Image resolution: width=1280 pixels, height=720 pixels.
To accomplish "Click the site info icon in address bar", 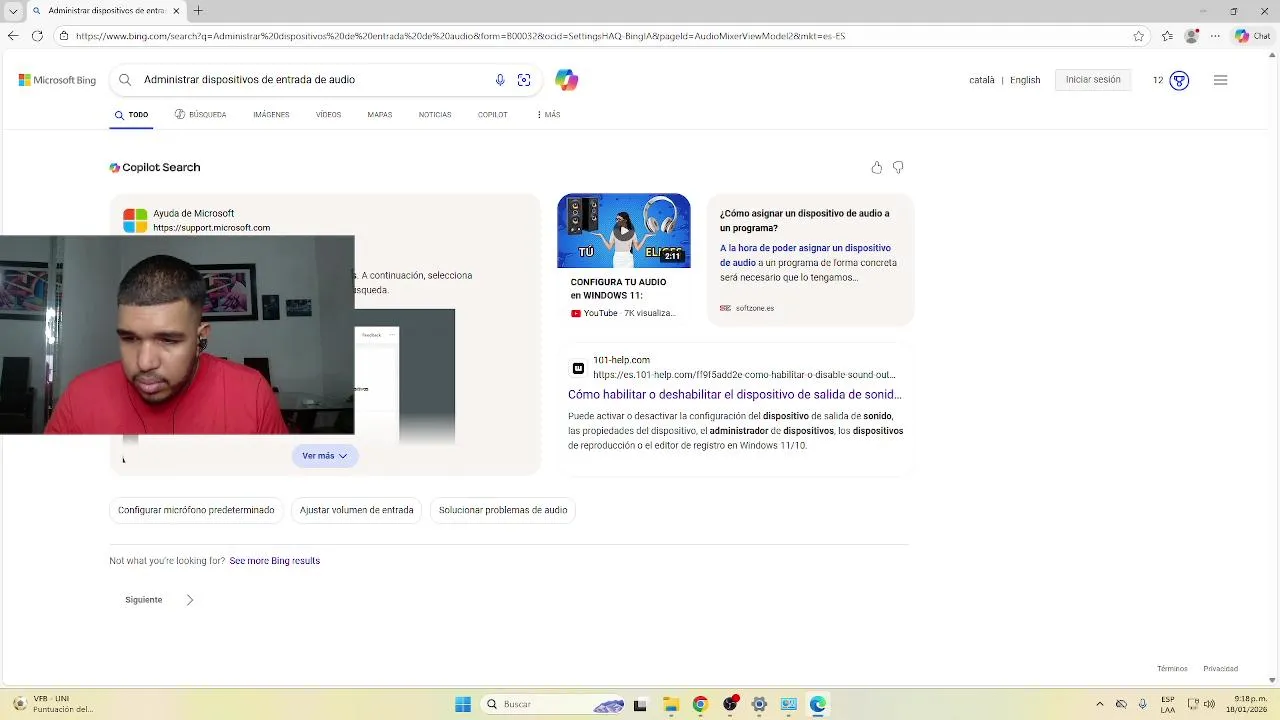I will (x=64, y=36).
